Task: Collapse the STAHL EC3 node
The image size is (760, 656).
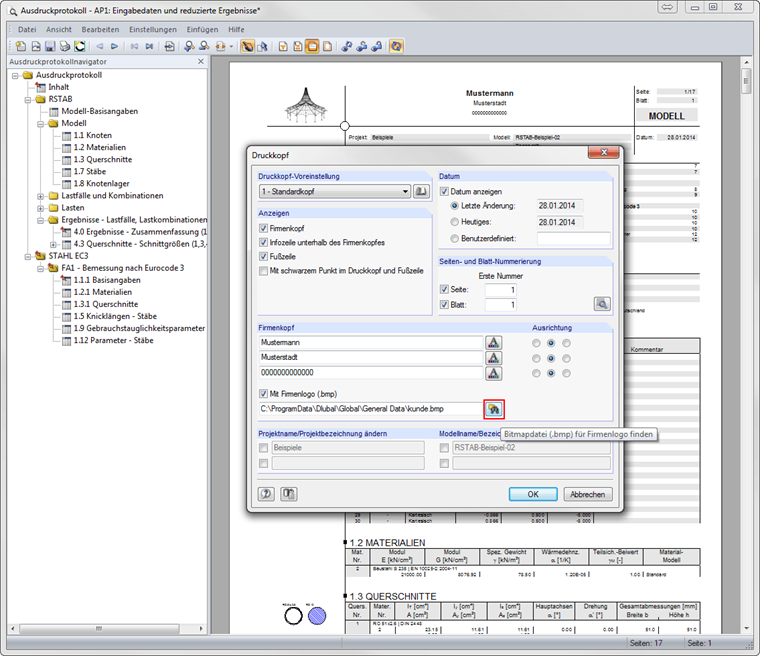Action: click(x=28, y=256)
